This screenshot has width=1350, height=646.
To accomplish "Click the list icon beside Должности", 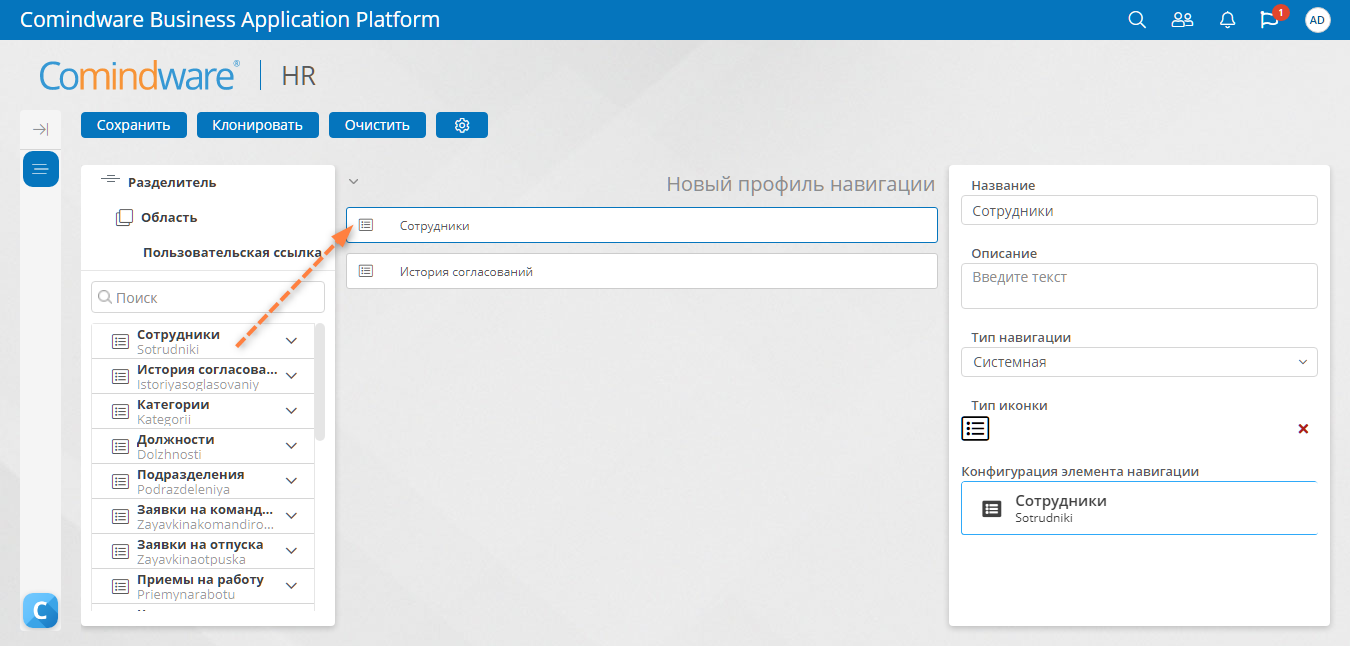I will coord(120,446).
